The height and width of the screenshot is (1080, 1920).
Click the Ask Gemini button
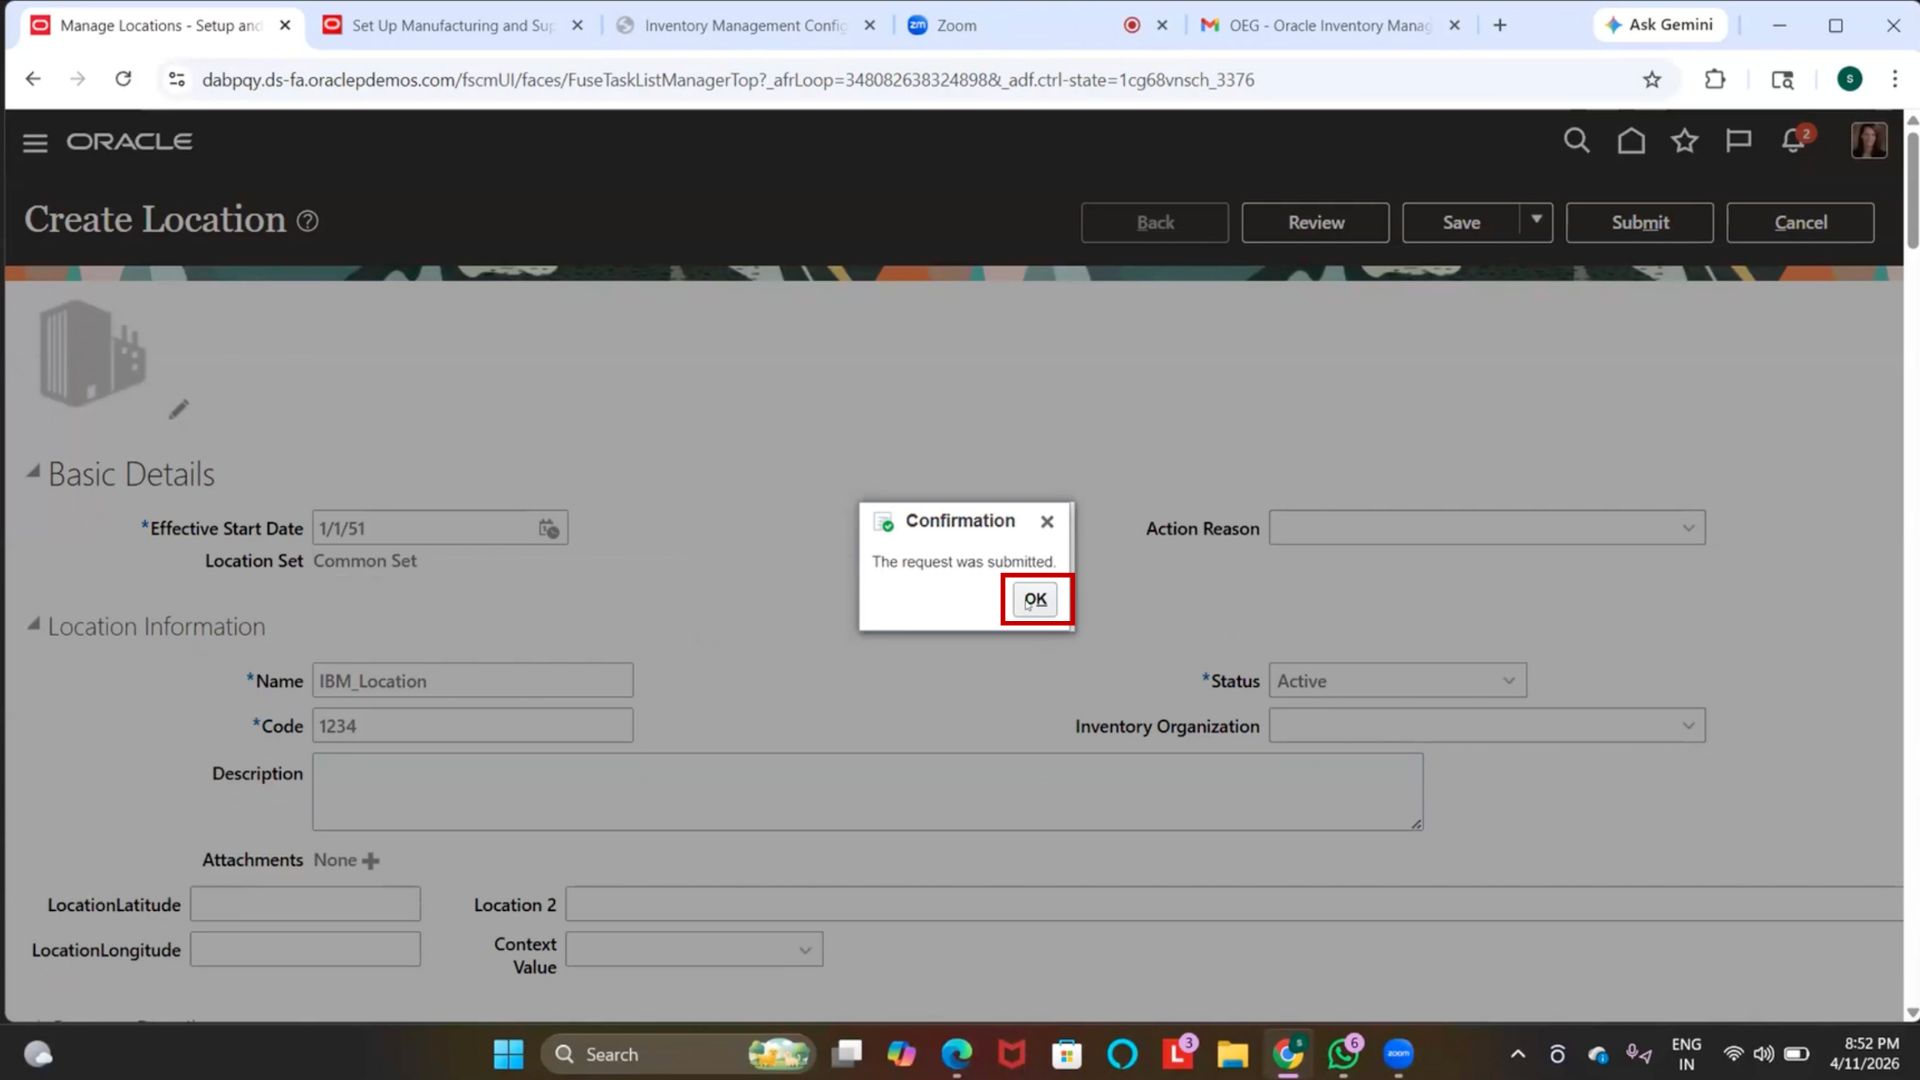(1660, 25)
